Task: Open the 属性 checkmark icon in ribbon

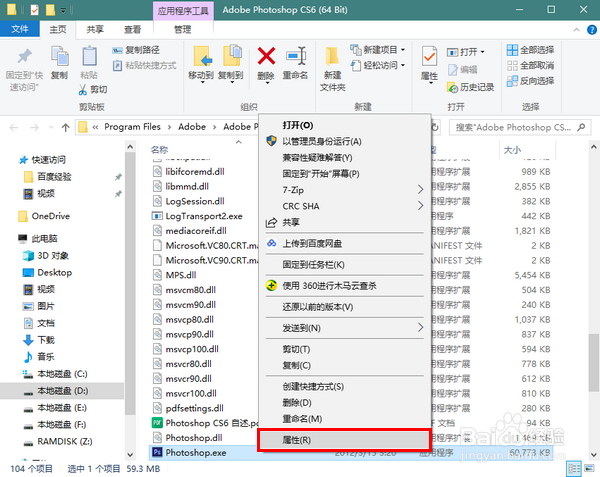Action: pyautogui.click(x=429, y=56)
